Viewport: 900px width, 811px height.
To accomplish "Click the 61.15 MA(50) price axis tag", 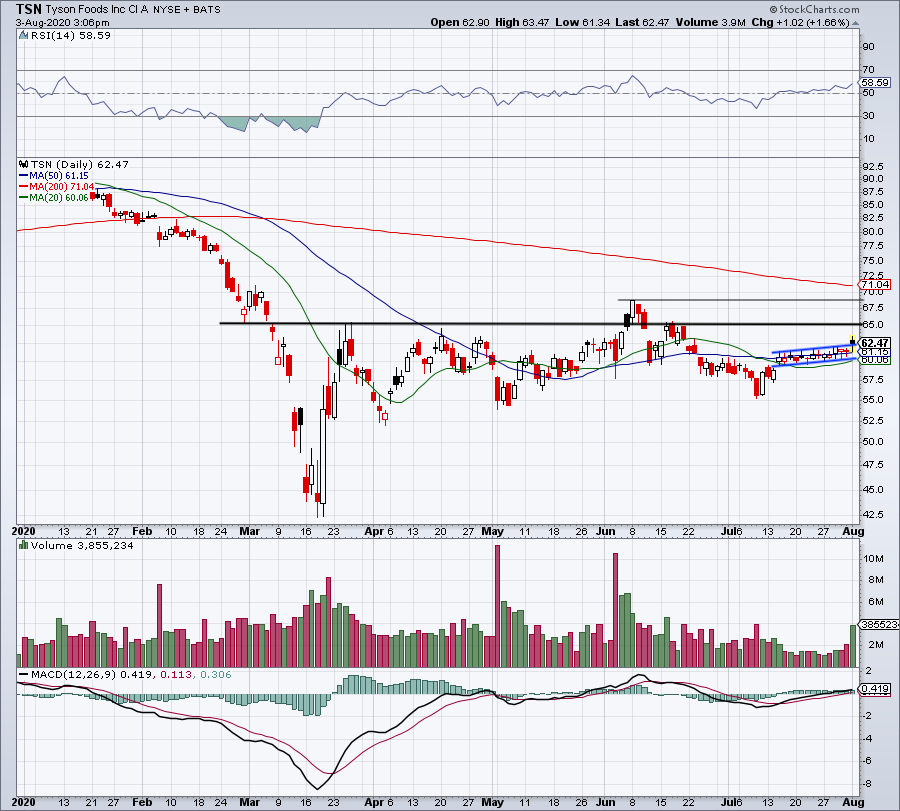I will click(875, 352).
